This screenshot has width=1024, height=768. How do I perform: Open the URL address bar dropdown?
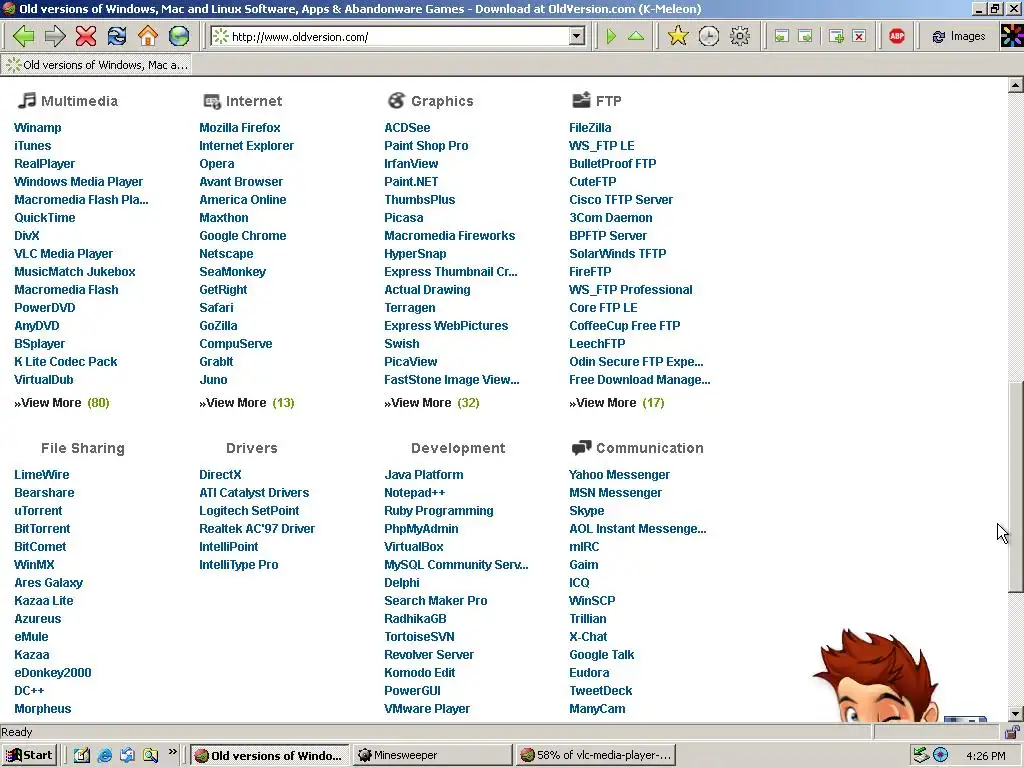pos(577,37)
